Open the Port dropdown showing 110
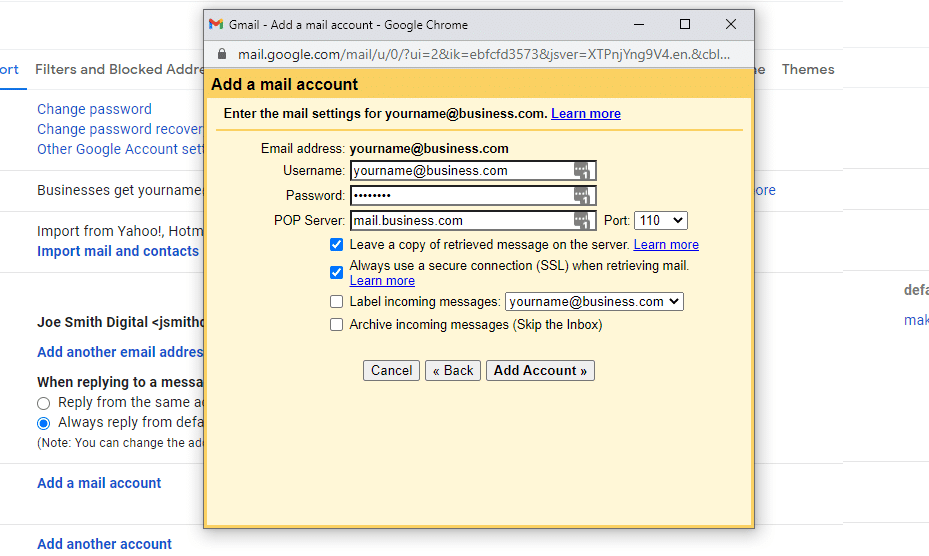Viewport: 929px width, 556px height. click(x=660, y=221)
